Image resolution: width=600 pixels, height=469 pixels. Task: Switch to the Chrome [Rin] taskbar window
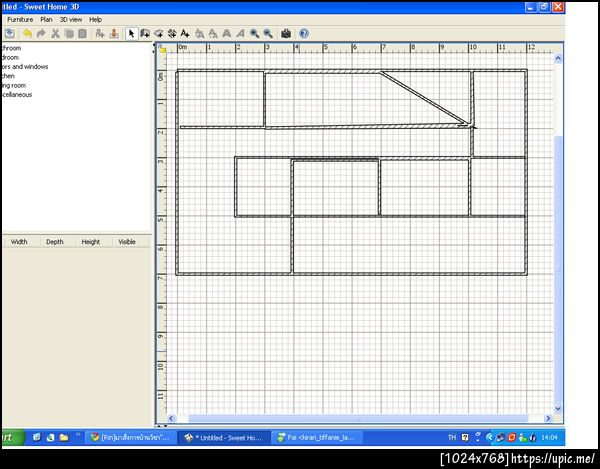(x=130, y=438)
